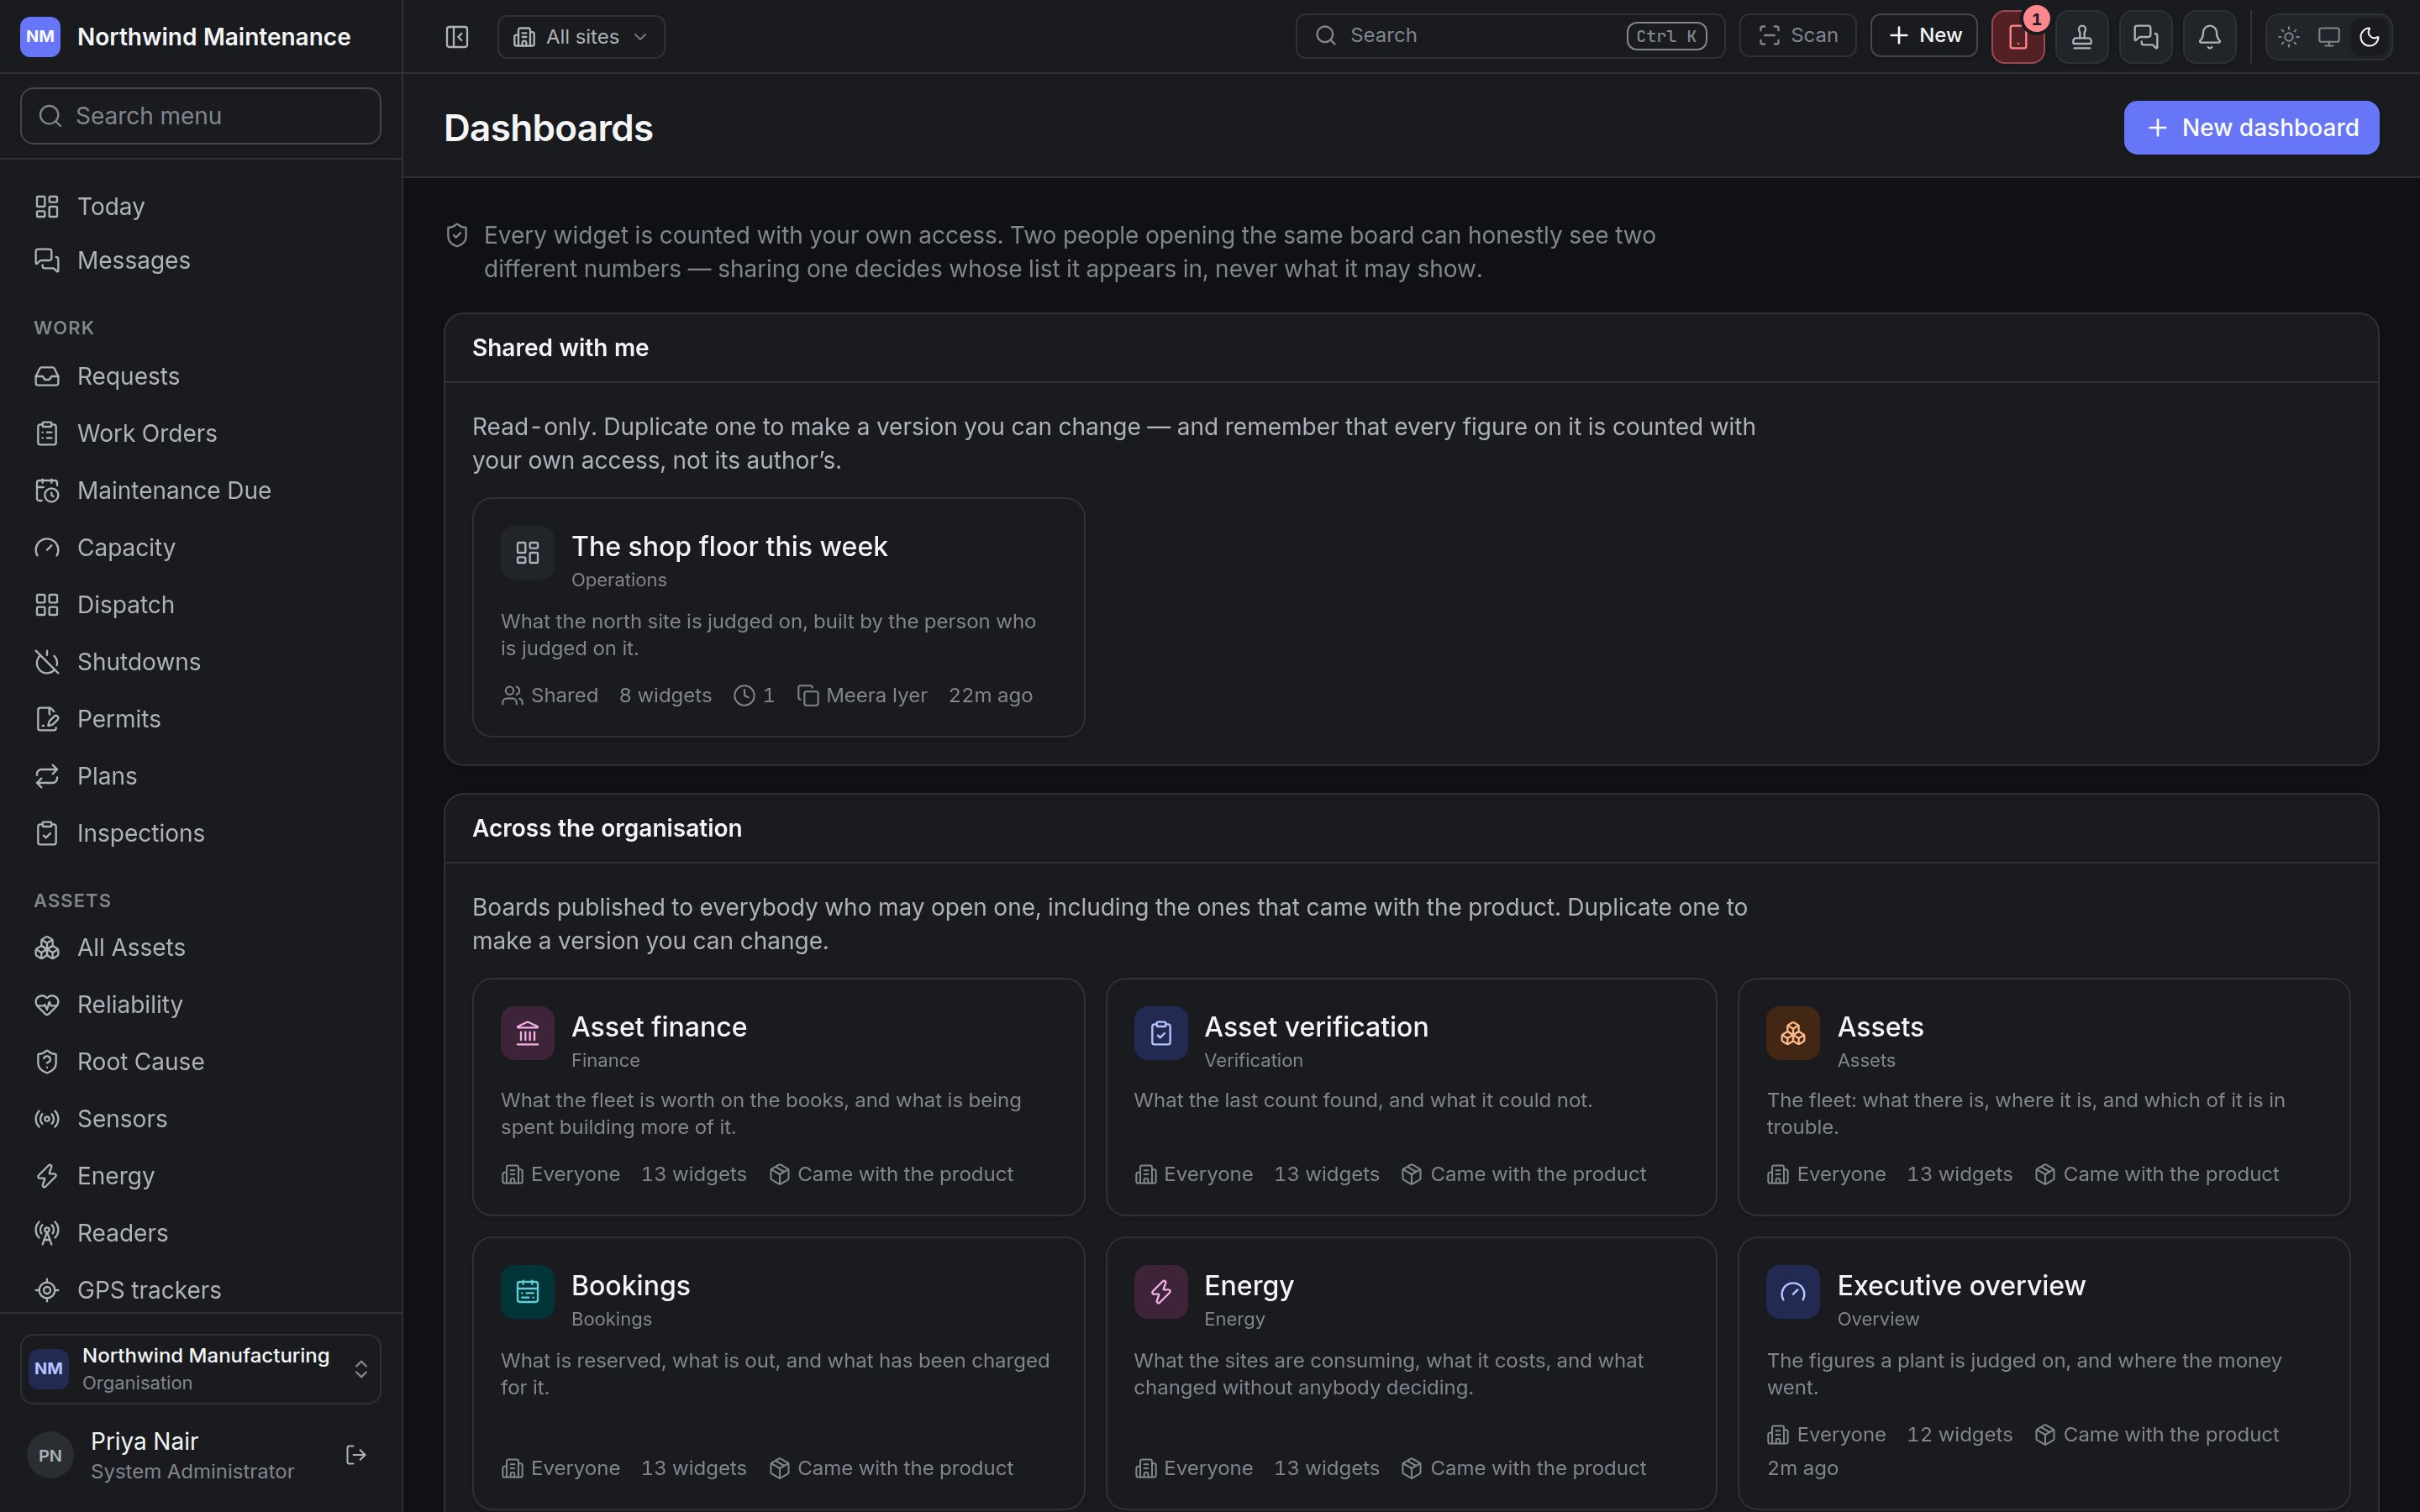Collapse the sidebar panel icon
The width and height of the screenshot is (2420, 1512).
click(x=457, y=37)
